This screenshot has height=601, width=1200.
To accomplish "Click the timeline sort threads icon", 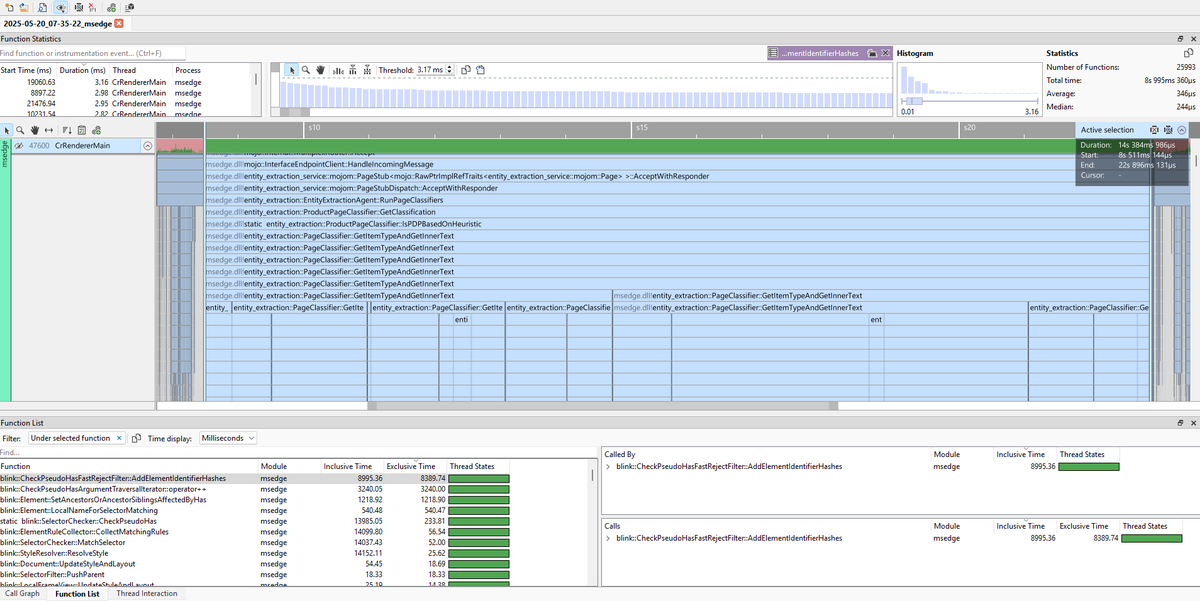I will click(x=67, y=130).
